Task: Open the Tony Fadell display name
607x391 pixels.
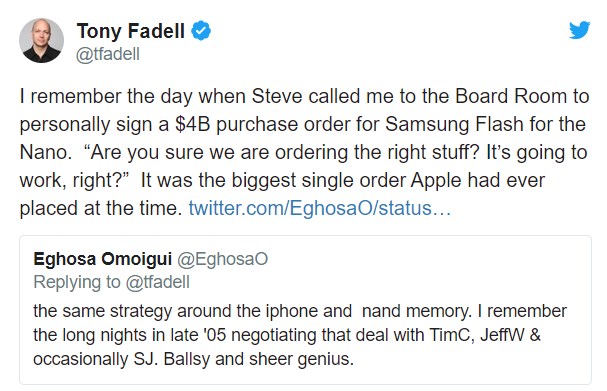Action: pos(131,31)
